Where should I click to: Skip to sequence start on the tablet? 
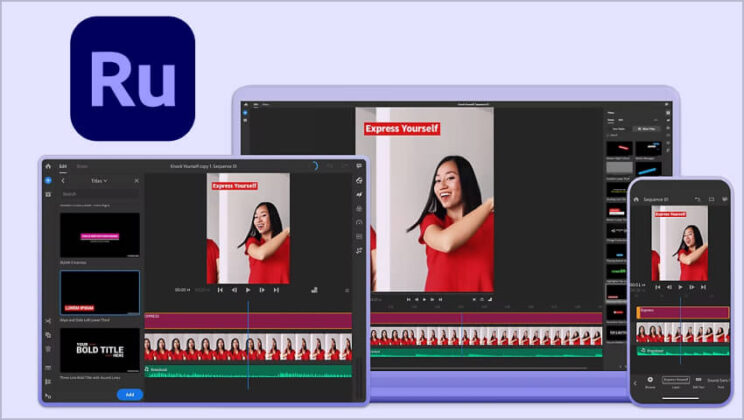click(220, 290)
